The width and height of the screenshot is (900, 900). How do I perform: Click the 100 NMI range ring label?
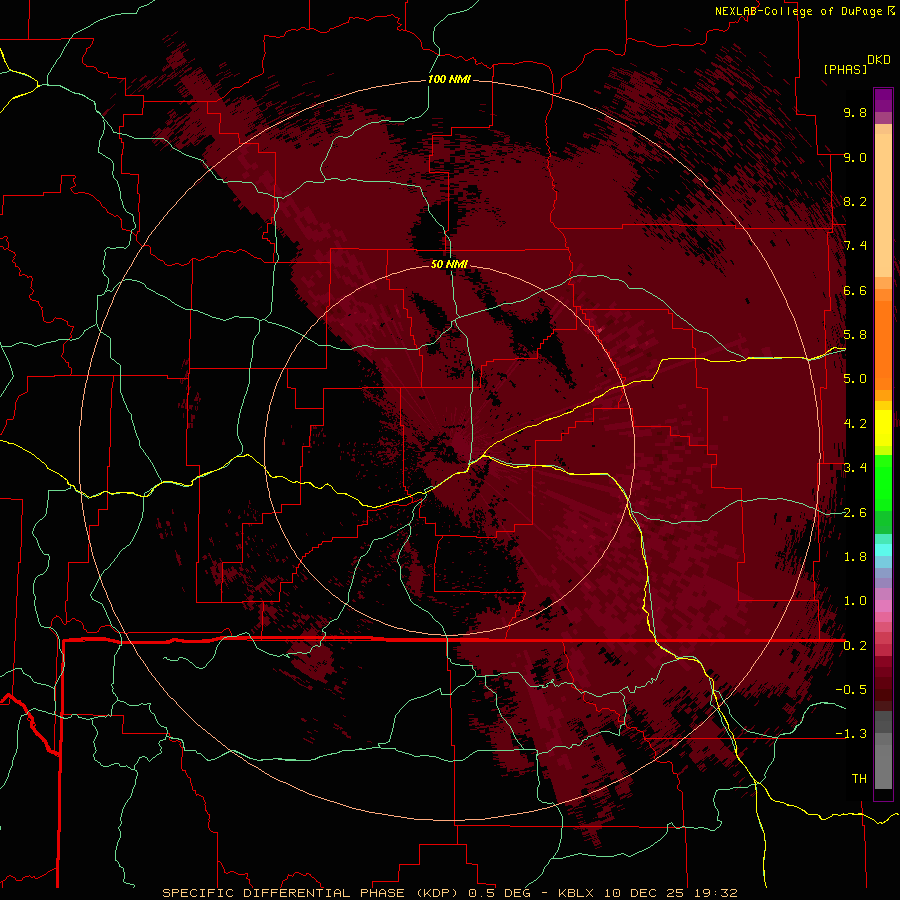pyautogui.click(x=449, y=79)
